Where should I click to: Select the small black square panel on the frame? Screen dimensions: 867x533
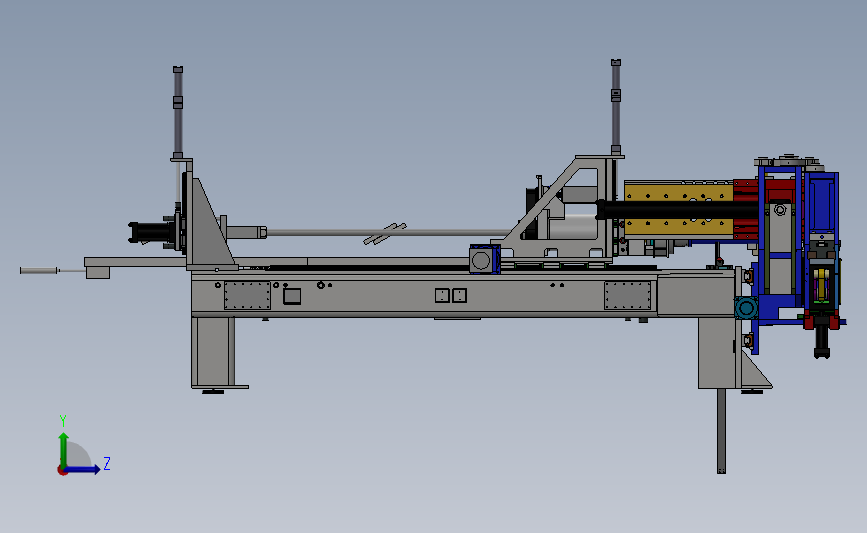tap(292, 296)
